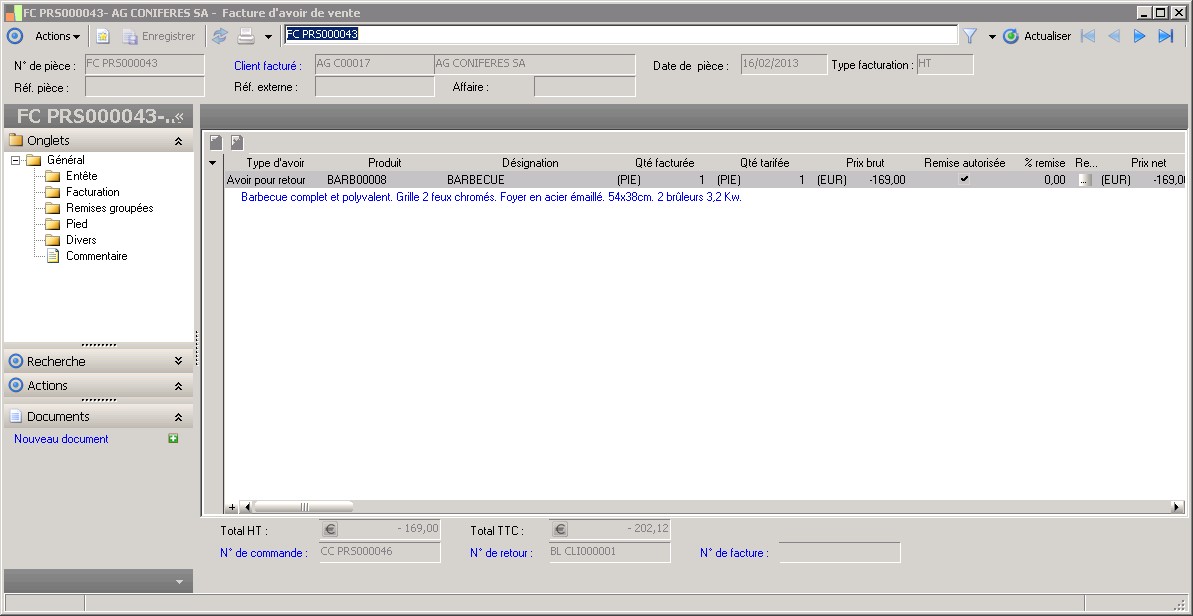
Task: Go to first record navigation arrow
Action: pos(1088,36)
